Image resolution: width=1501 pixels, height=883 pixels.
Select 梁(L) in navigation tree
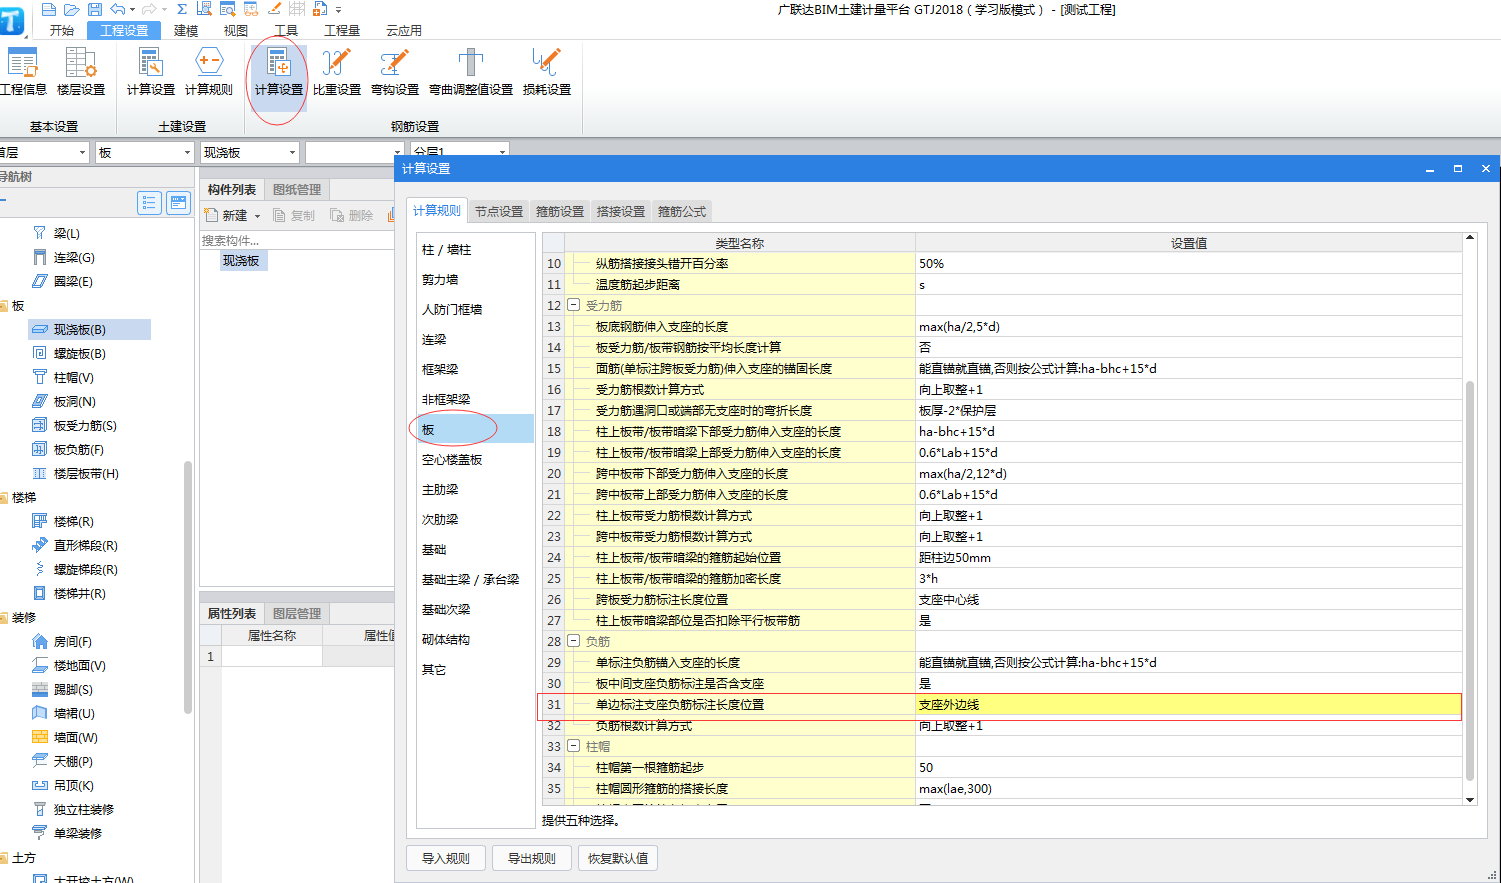point(66,233)
